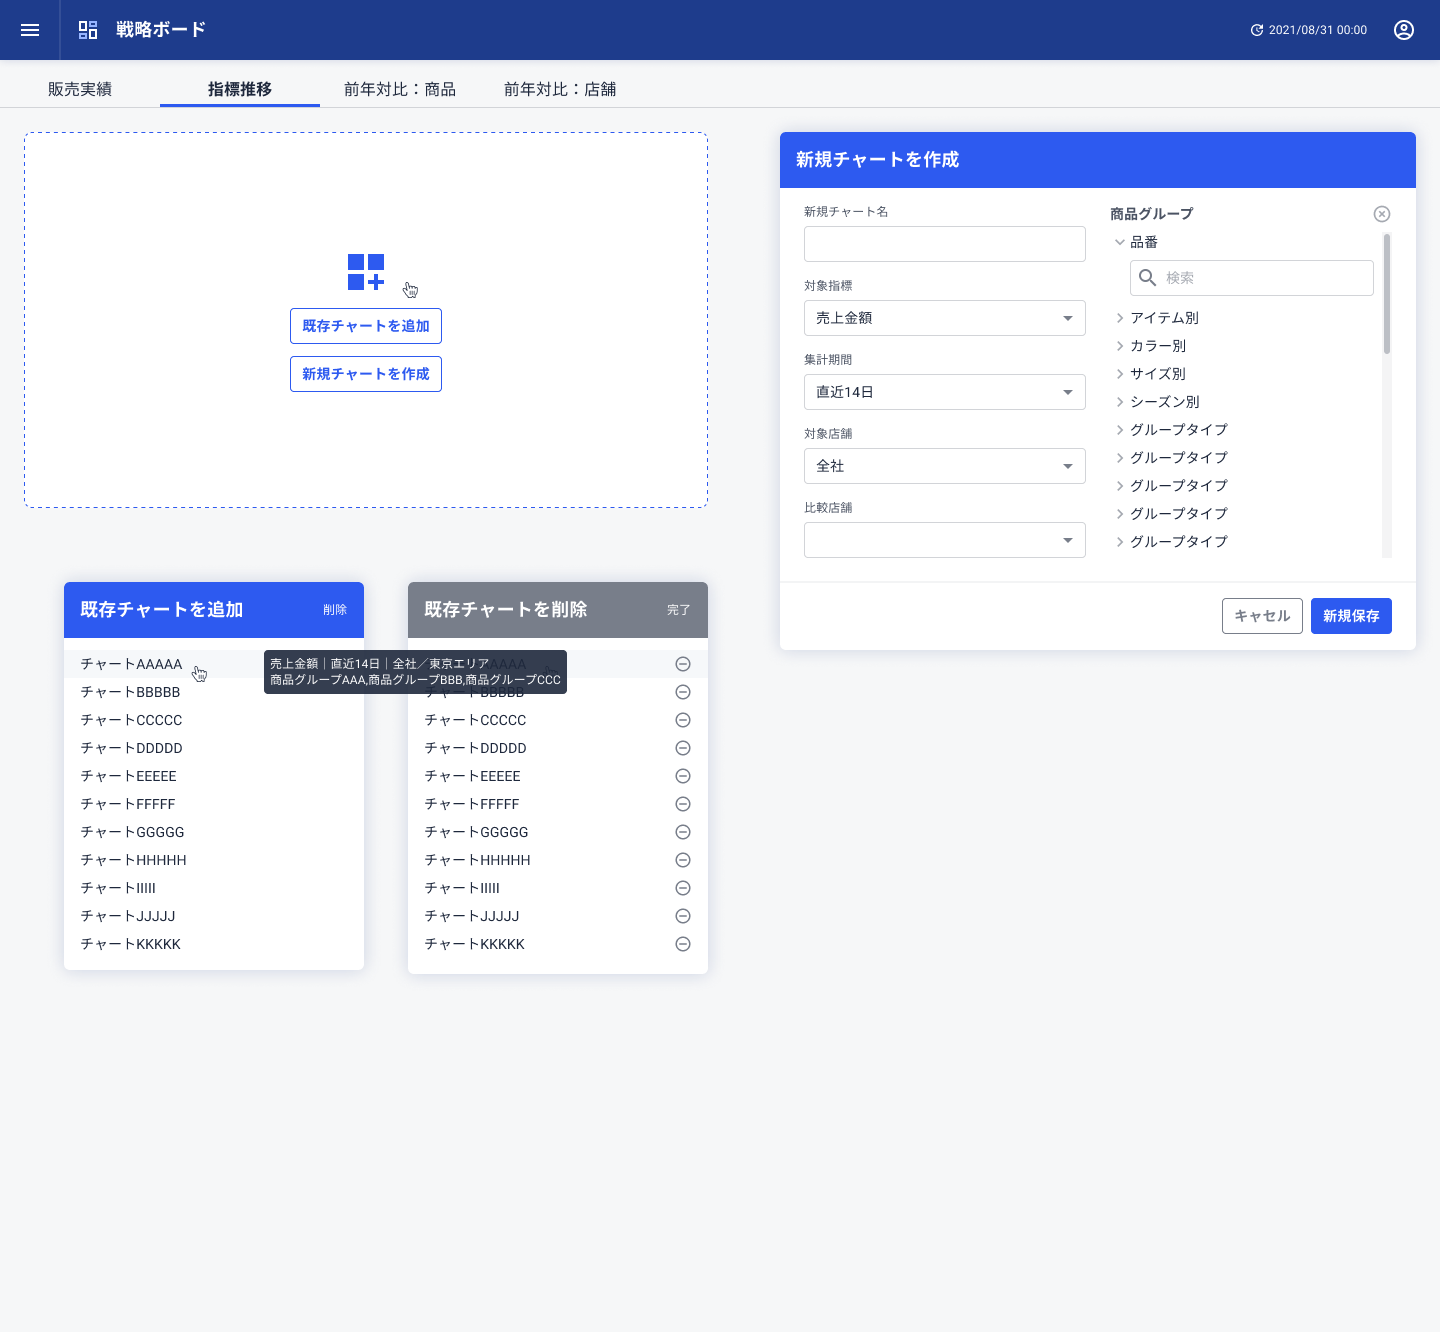This screenshot has height=1332, width=1440.
Task: Select チャートDDDDD in the 既存チャートを追加 list
Action: (214, 748)
